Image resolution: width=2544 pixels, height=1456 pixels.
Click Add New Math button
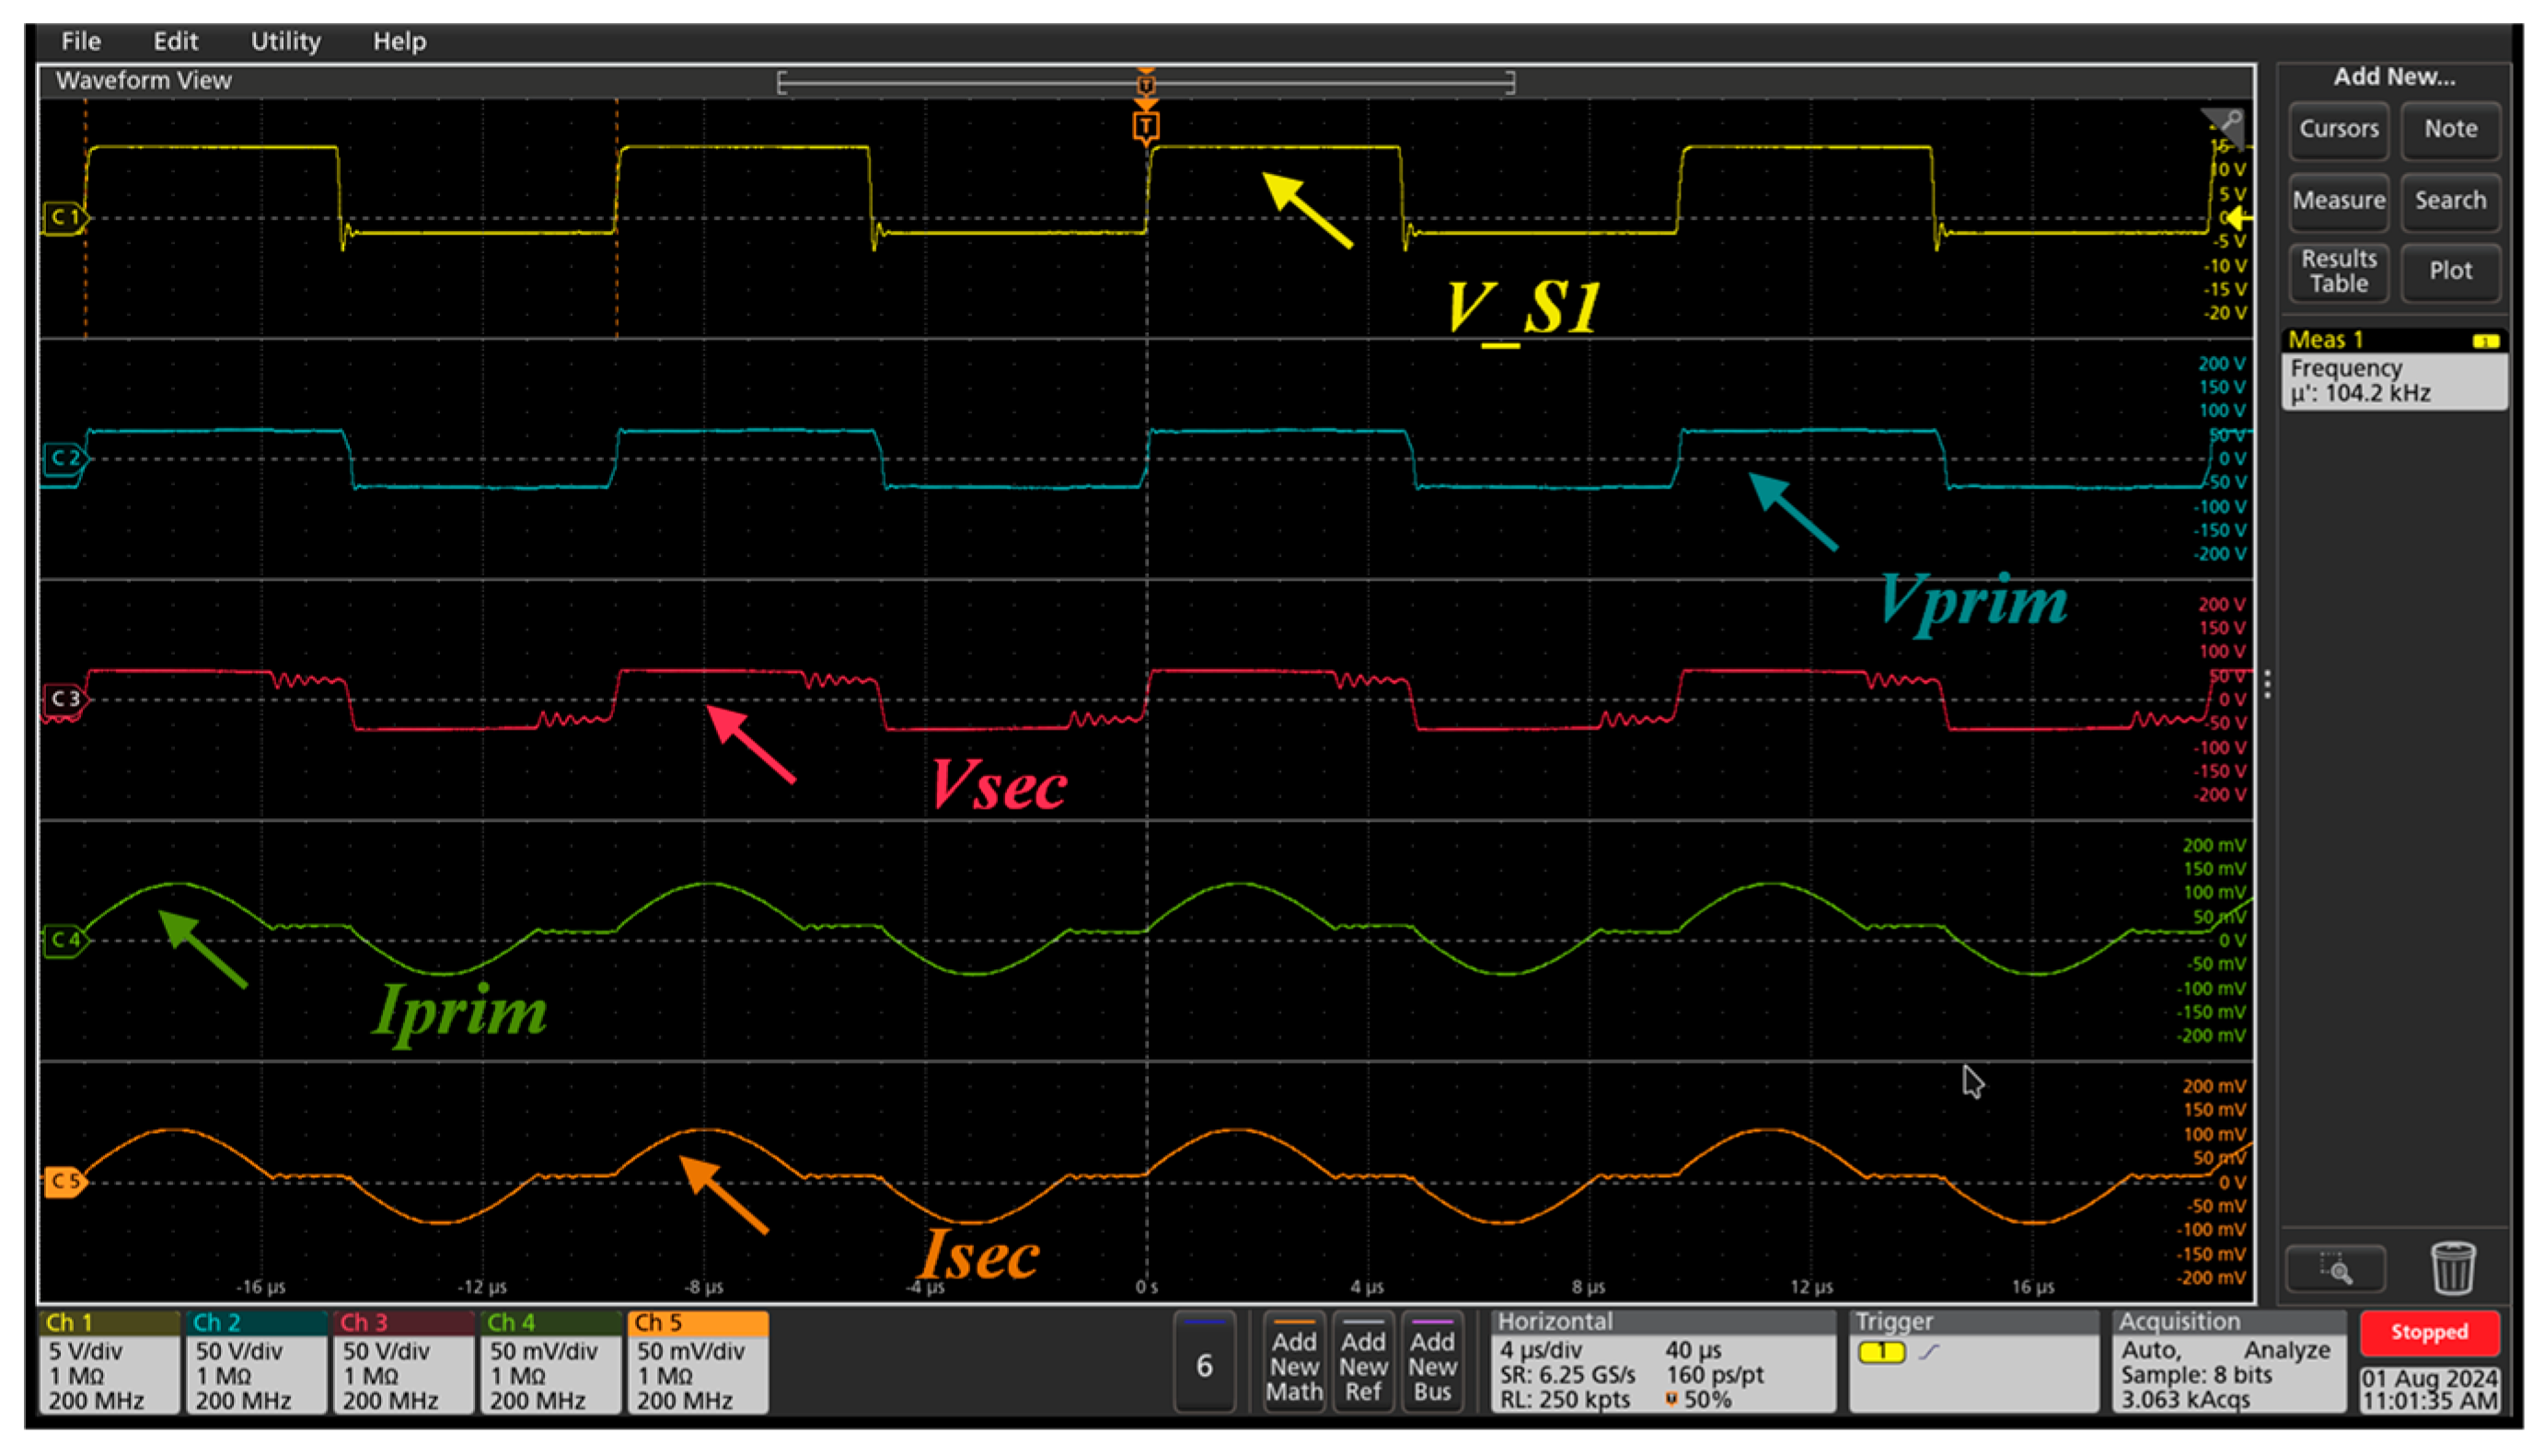(x=1294, y=1364)
